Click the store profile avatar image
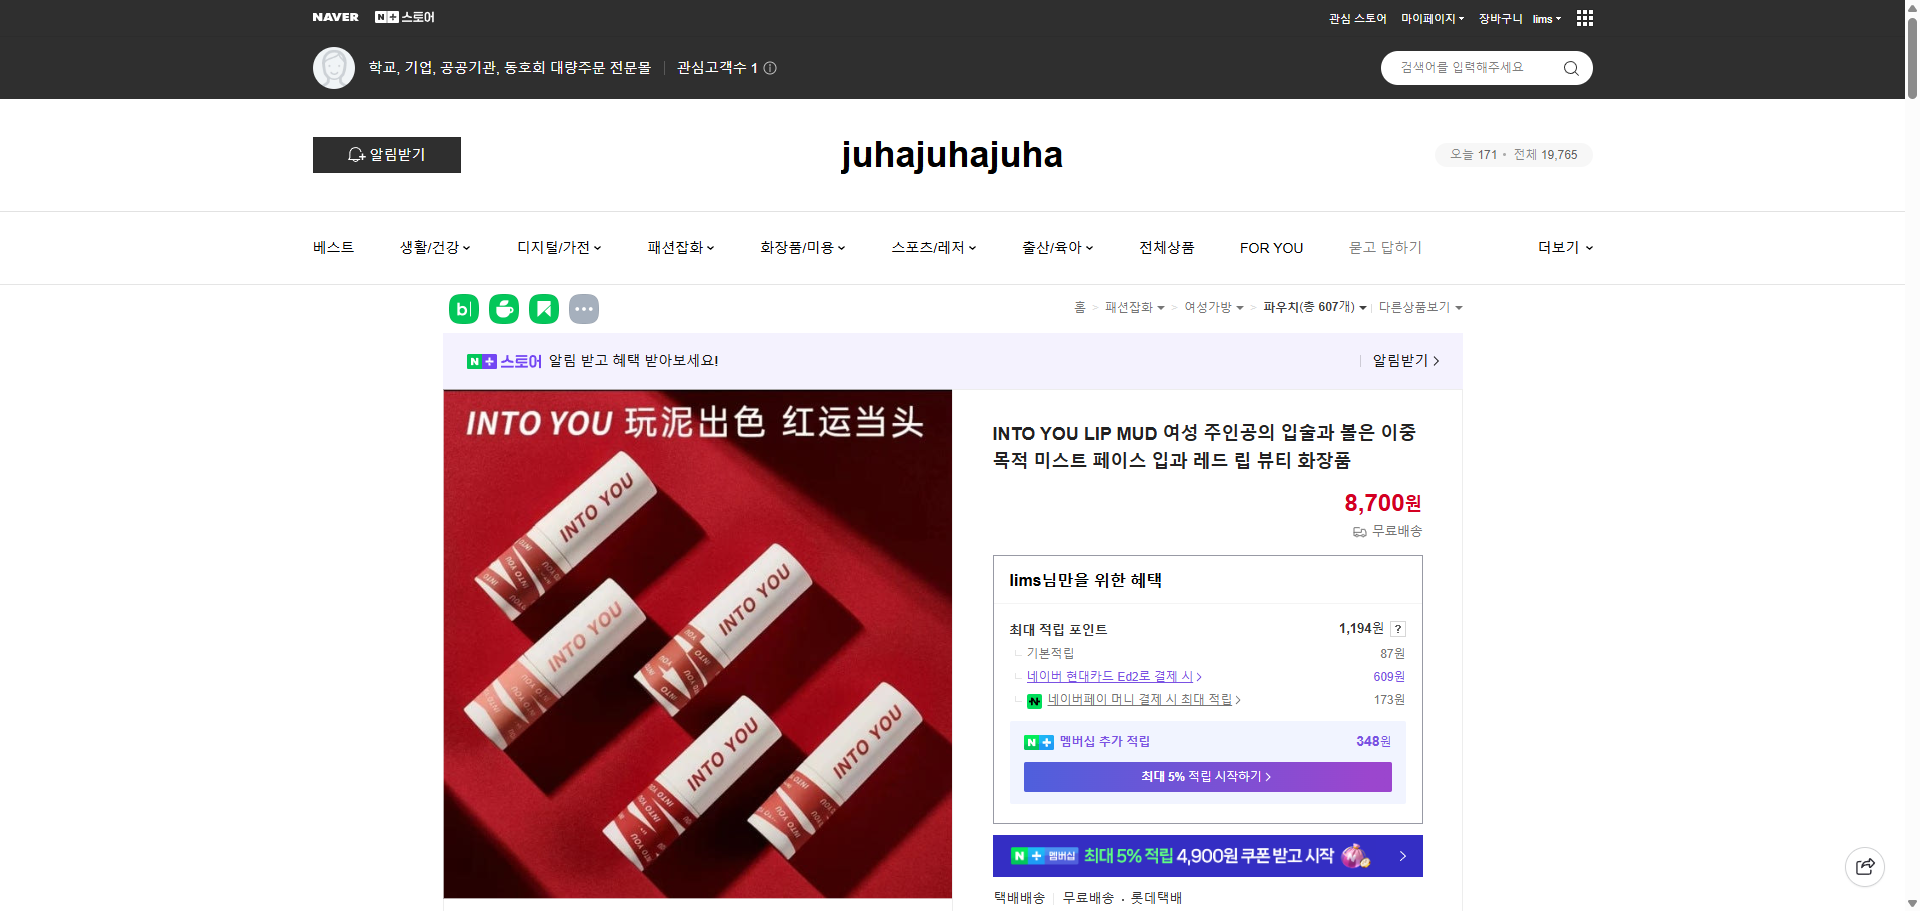 pyautogui.click(x=334, y=68)
